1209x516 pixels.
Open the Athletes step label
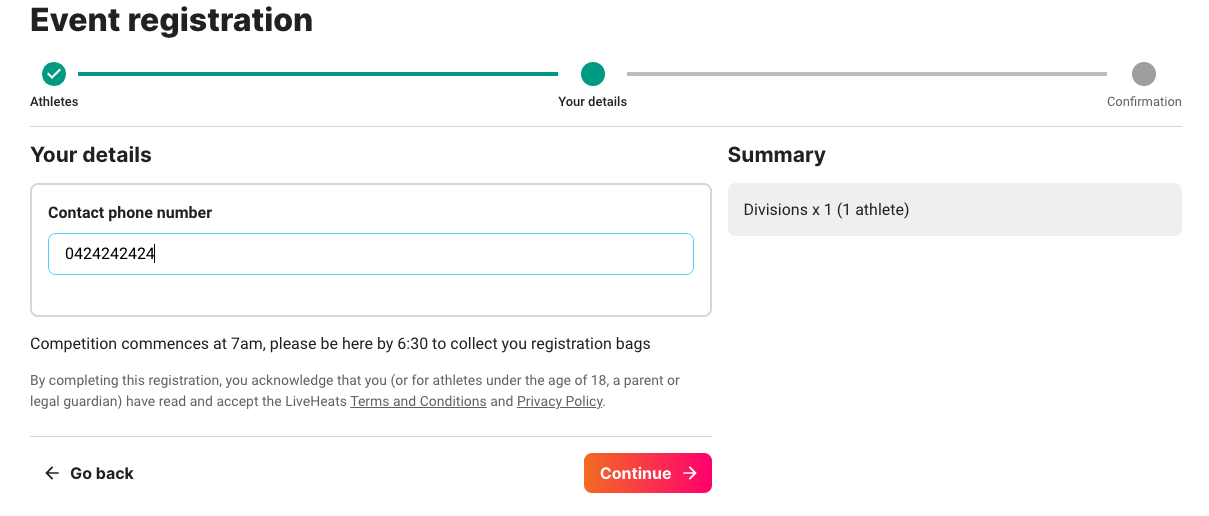click(54, 102)
